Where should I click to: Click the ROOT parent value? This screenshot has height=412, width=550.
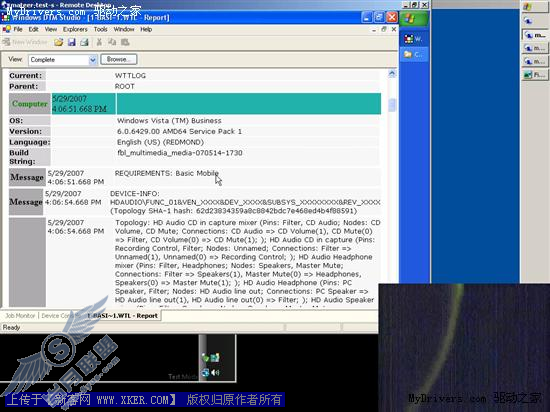(x=125, y=87)
